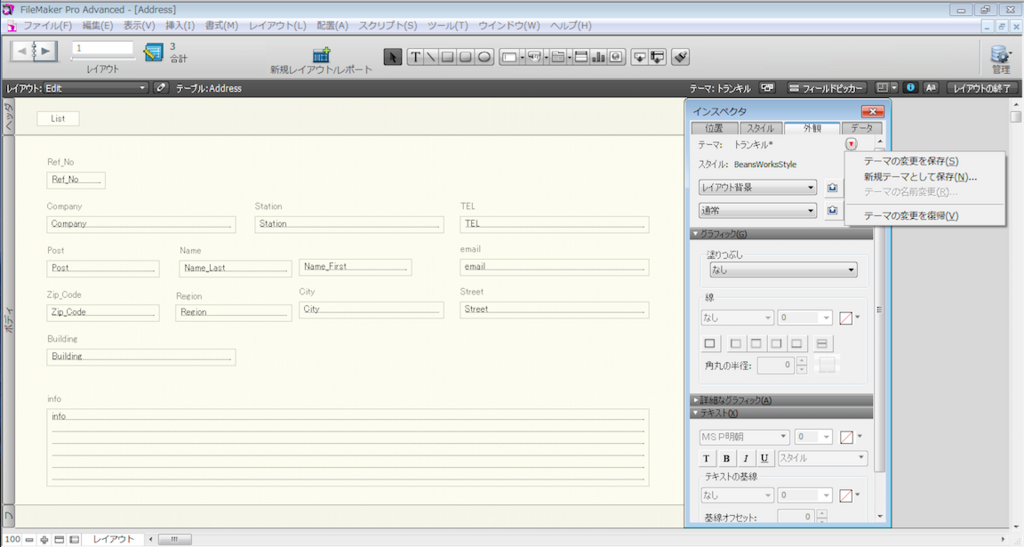Go to previous layout arrow
This screenshot has width=1024, height=547.
pos(22,51)
